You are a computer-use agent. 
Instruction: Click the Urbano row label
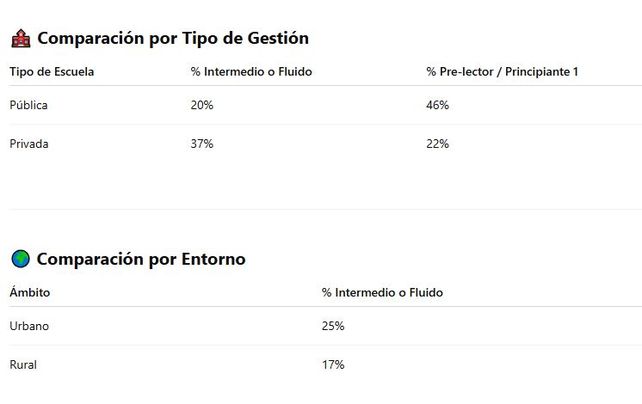pyautogui.click(x=29, y=326)
